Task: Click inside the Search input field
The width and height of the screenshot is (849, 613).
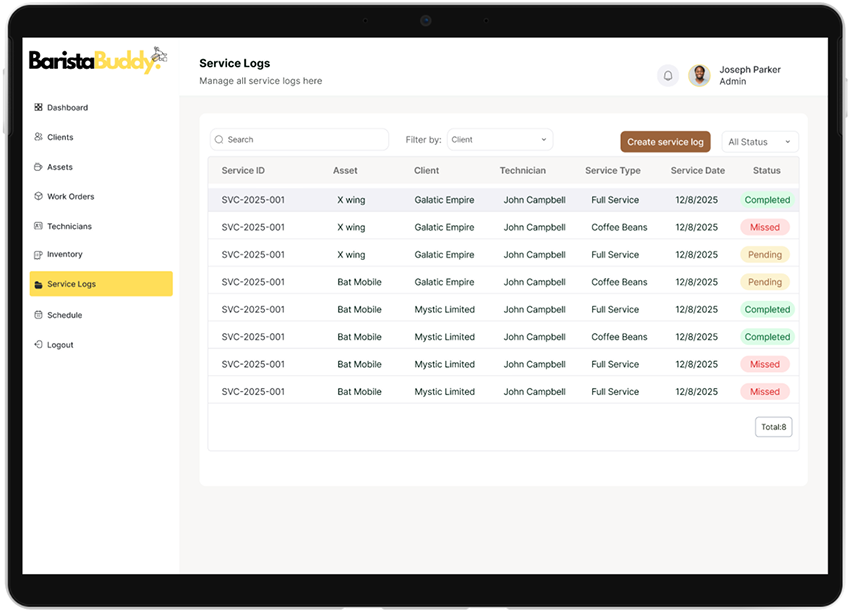Action: pyautogui.click(x=300, y=139)
